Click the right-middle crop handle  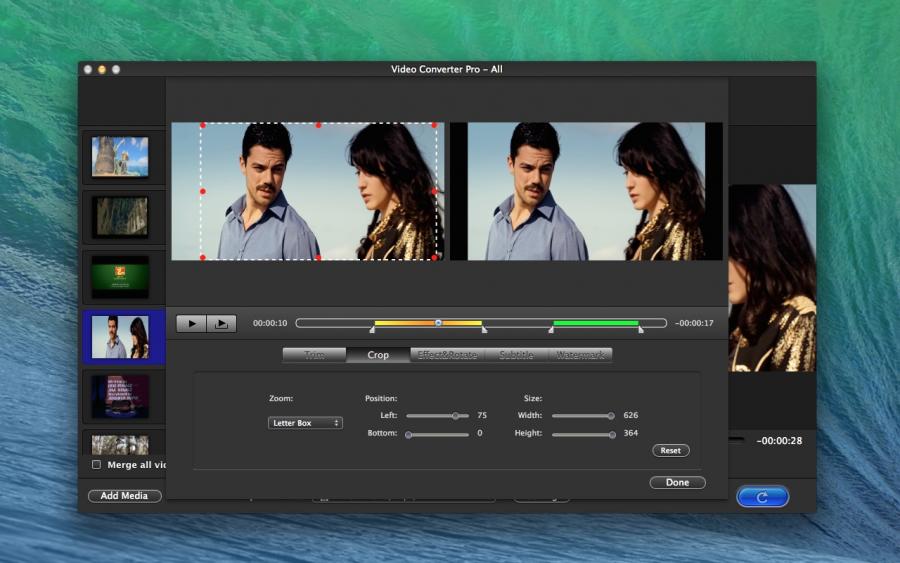pos(435,191)
